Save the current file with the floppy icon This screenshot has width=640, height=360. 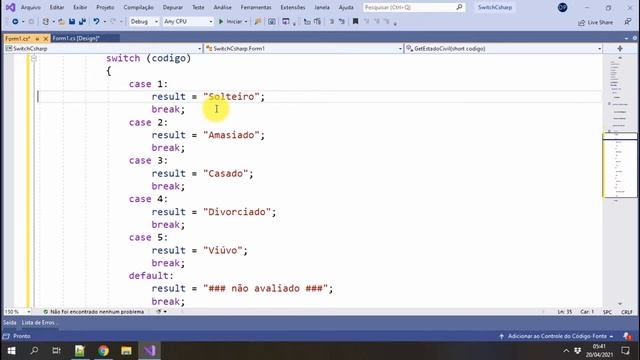[x=72, y=22]
